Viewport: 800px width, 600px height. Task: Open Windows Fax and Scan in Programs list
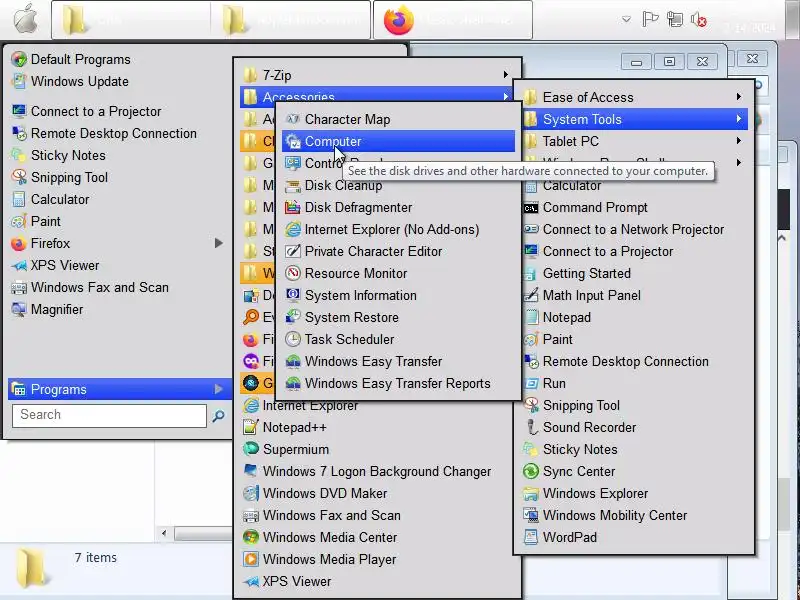point(377,515)
